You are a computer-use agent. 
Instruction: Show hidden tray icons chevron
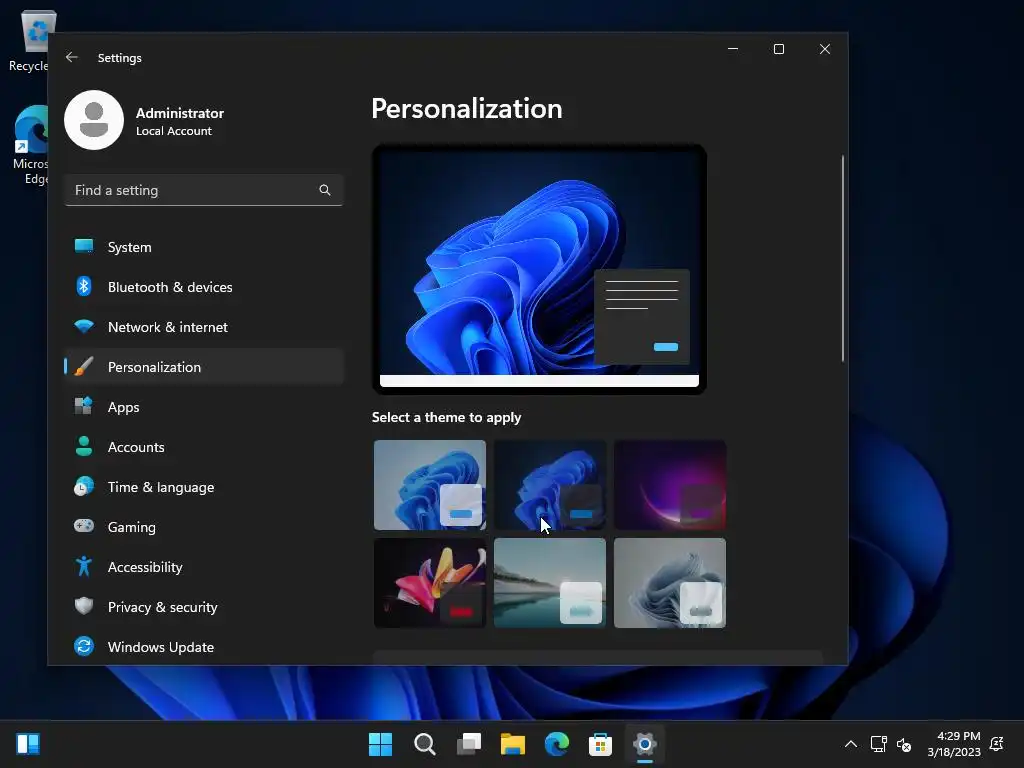tap(851, 744)
